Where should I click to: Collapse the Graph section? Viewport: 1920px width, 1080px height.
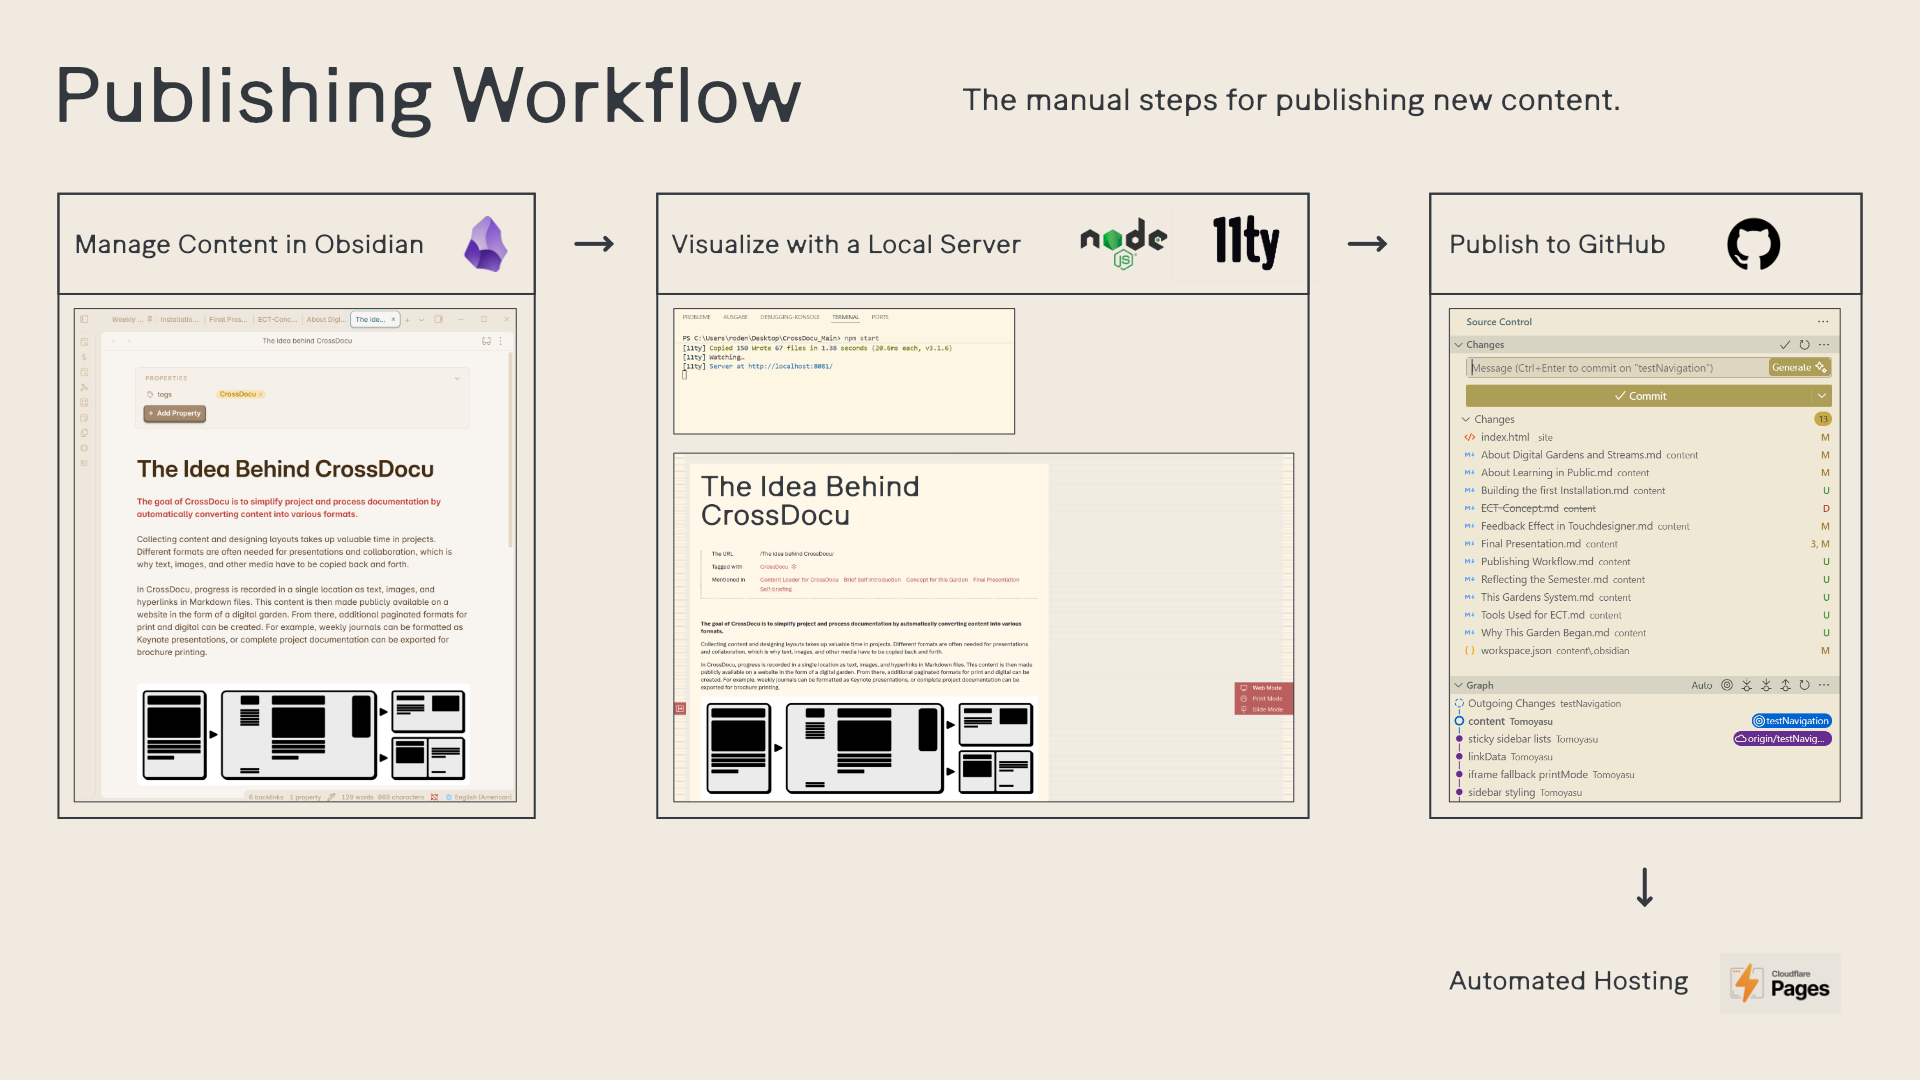[x=1459, y=686]
